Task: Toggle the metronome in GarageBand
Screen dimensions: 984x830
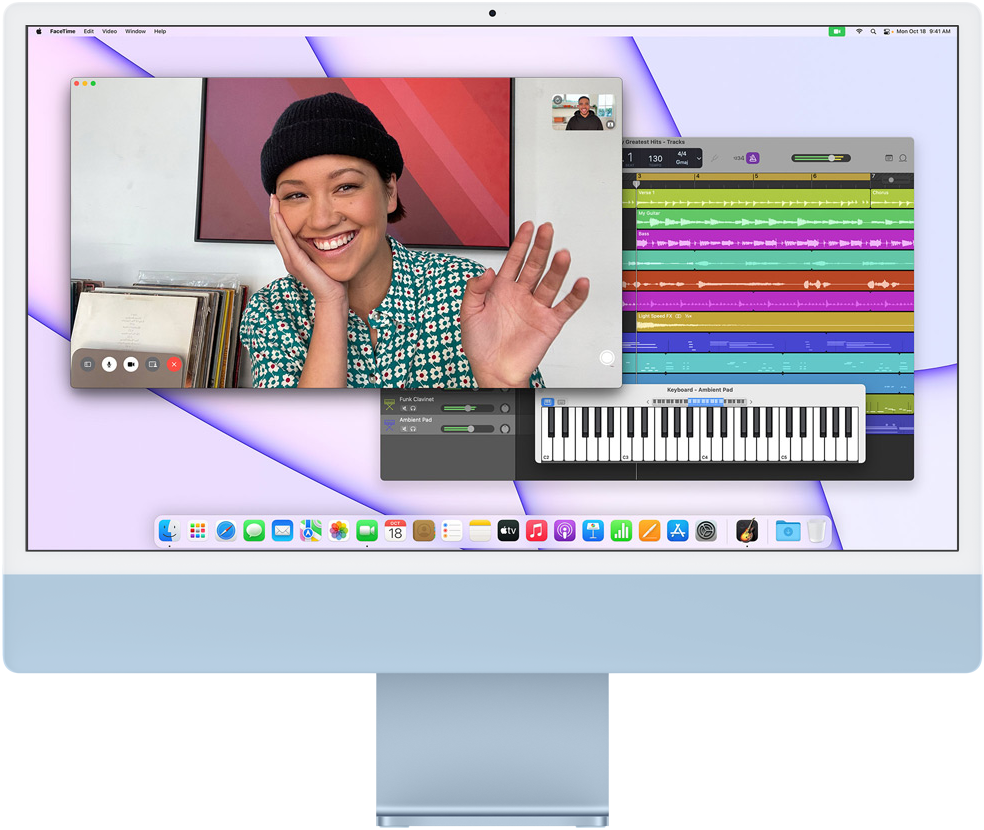Action: [x=753, y=158]
